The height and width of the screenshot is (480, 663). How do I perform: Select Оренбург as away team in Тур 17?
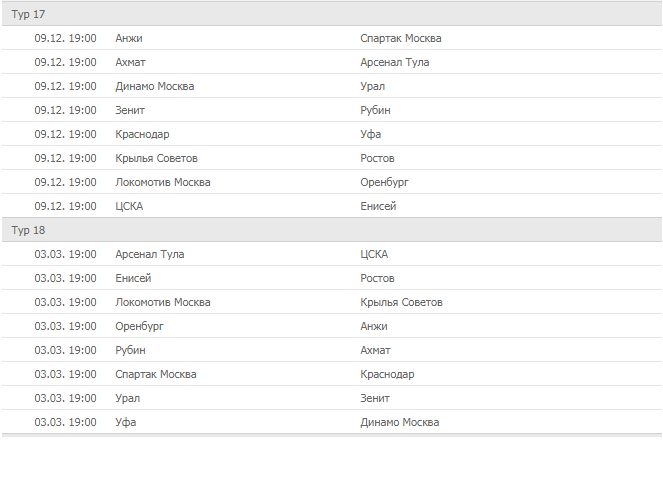tap(384, 182)
